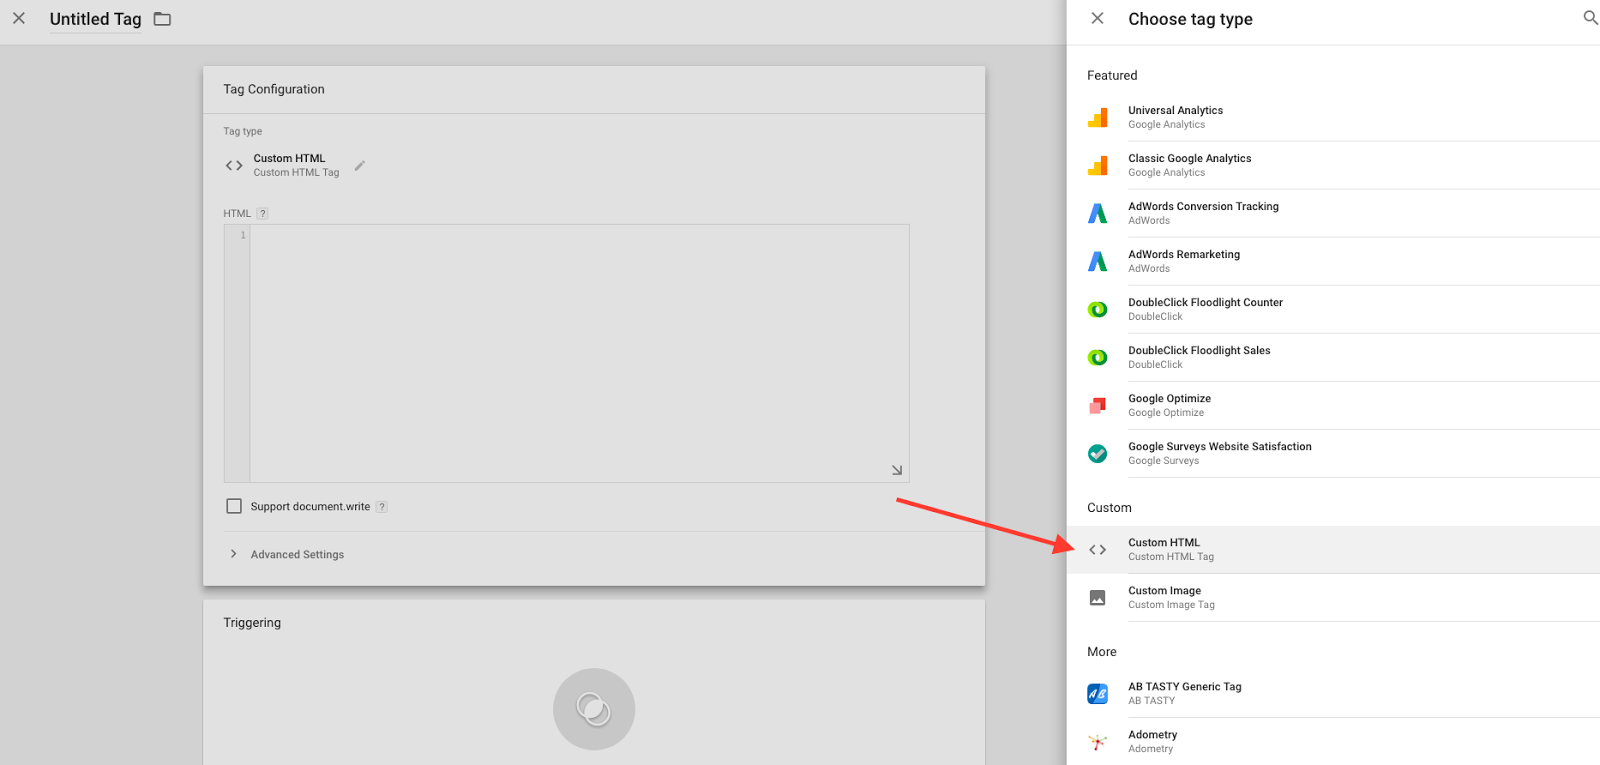Image resolution: width=1600 pixels, height=765 pixels.
Task: Click the DoubleClick Floodlight Sales icon
Action: (x=1098, y=357)
